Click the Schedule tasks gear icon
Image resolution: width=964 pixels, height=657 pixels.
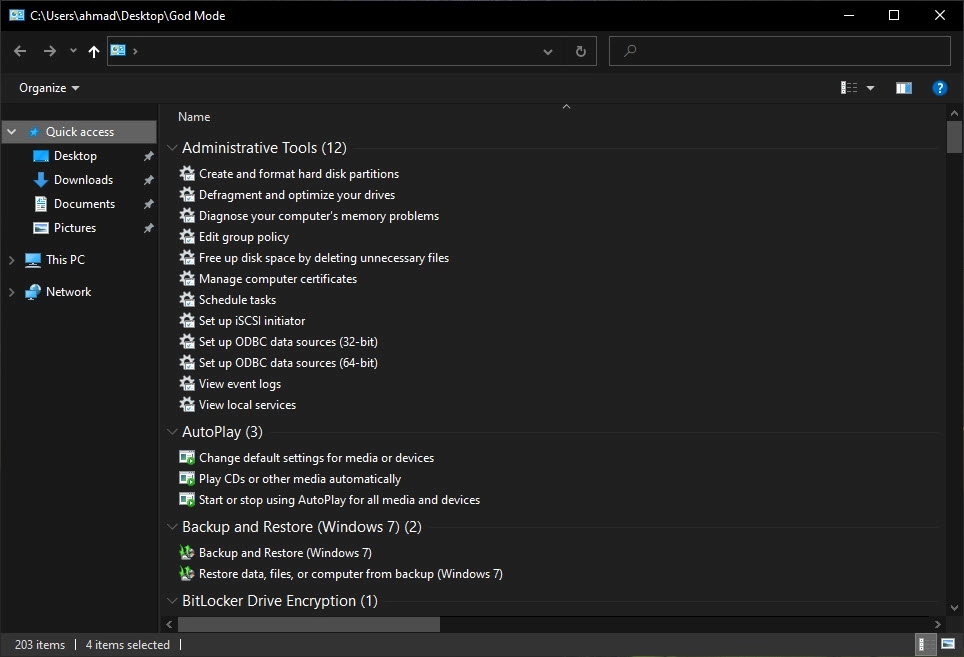[187, 299]
